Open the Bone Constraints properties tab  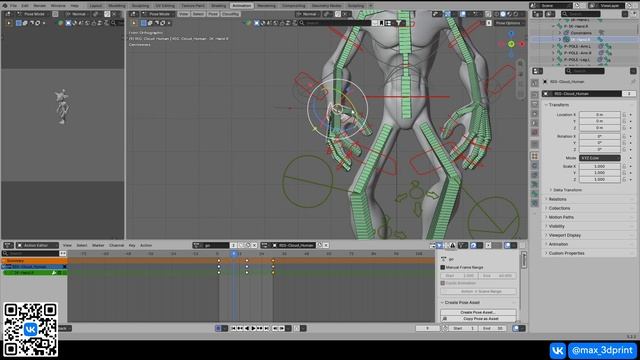click(535, 203)
